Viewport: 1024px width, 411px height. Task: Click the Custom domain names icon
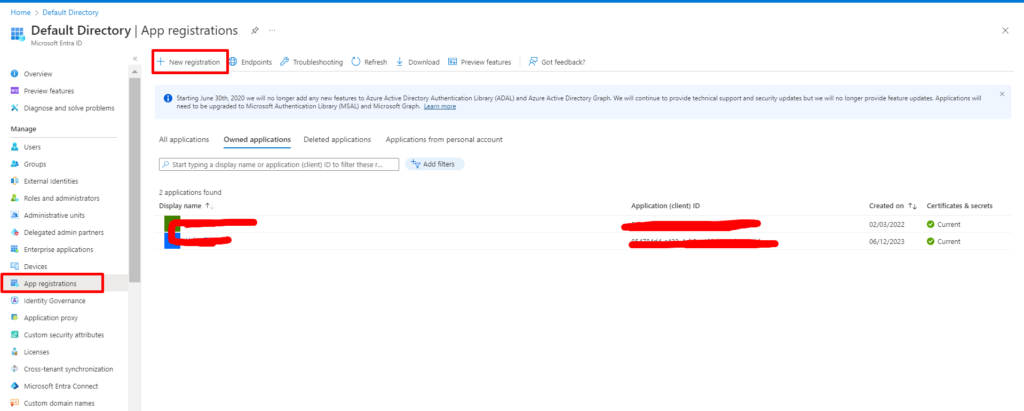click(x=14, y=403)
